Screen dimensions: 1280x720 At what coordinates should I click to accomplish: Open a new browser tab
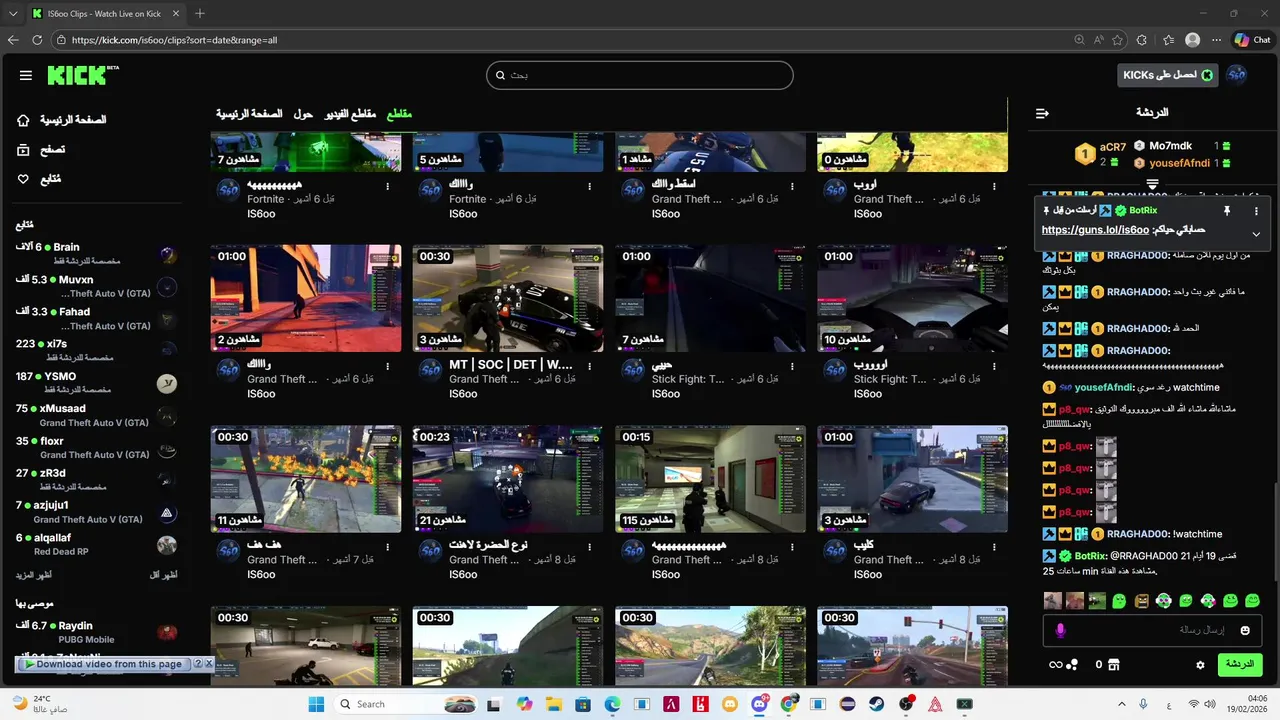click(200, 13)
